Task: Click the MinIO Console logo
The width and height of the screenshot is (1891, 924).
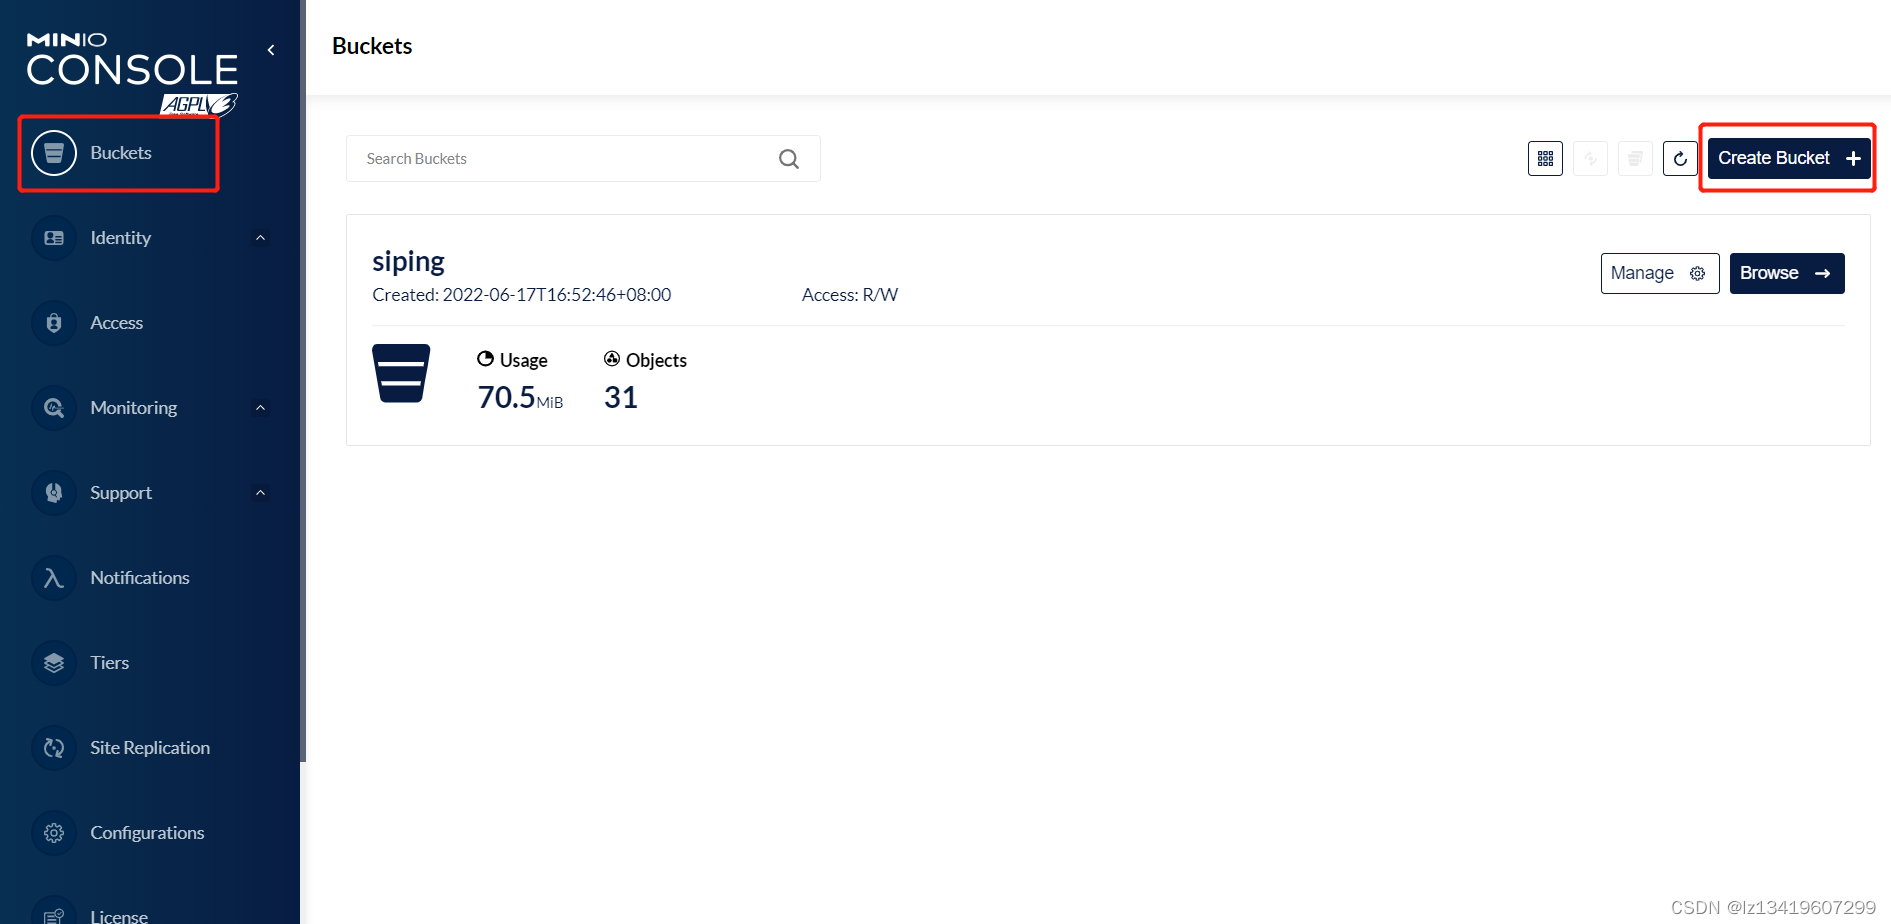Action: (132, 59)
